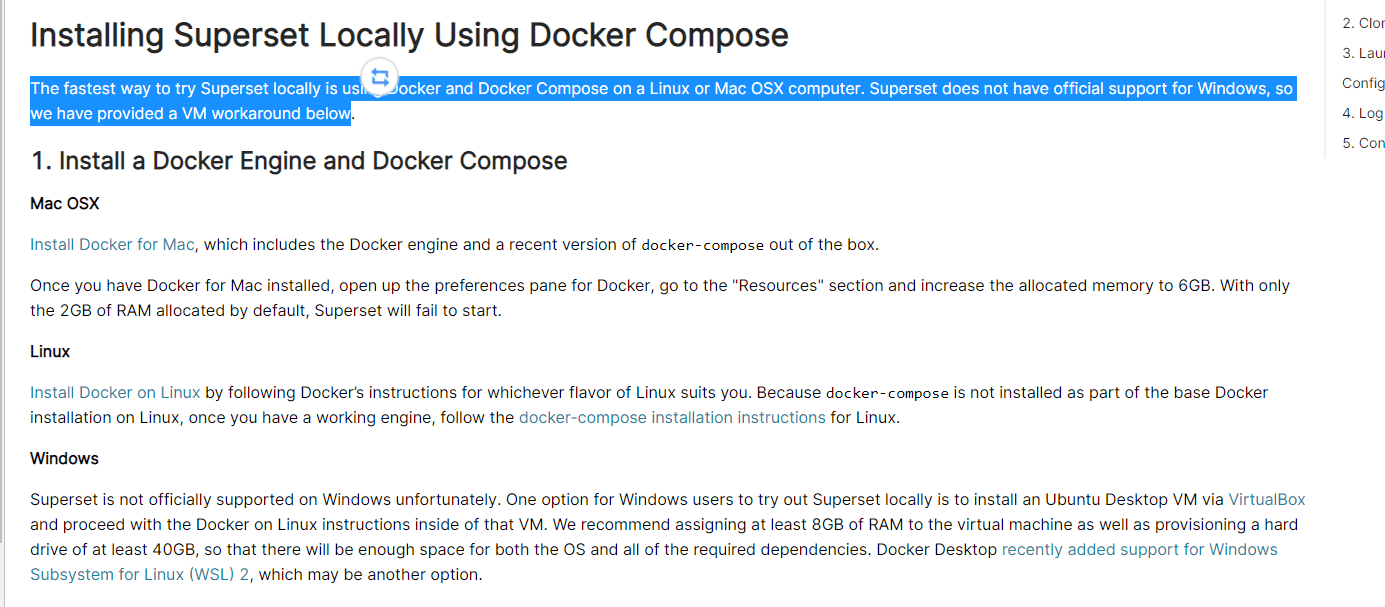Click the Install a Docker Engine heading
This screenshot has width=1385, height=607.
pos(299,161)
